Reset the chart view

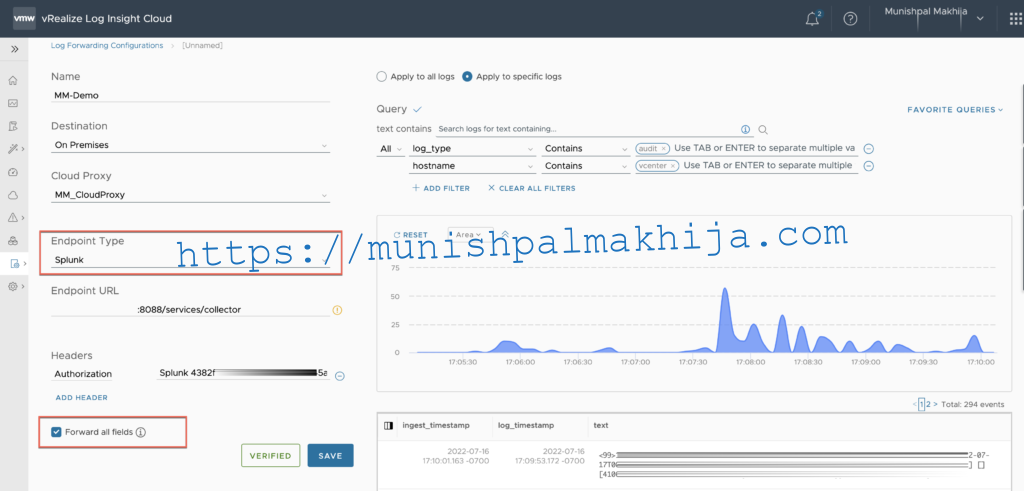tap(410, 234)
